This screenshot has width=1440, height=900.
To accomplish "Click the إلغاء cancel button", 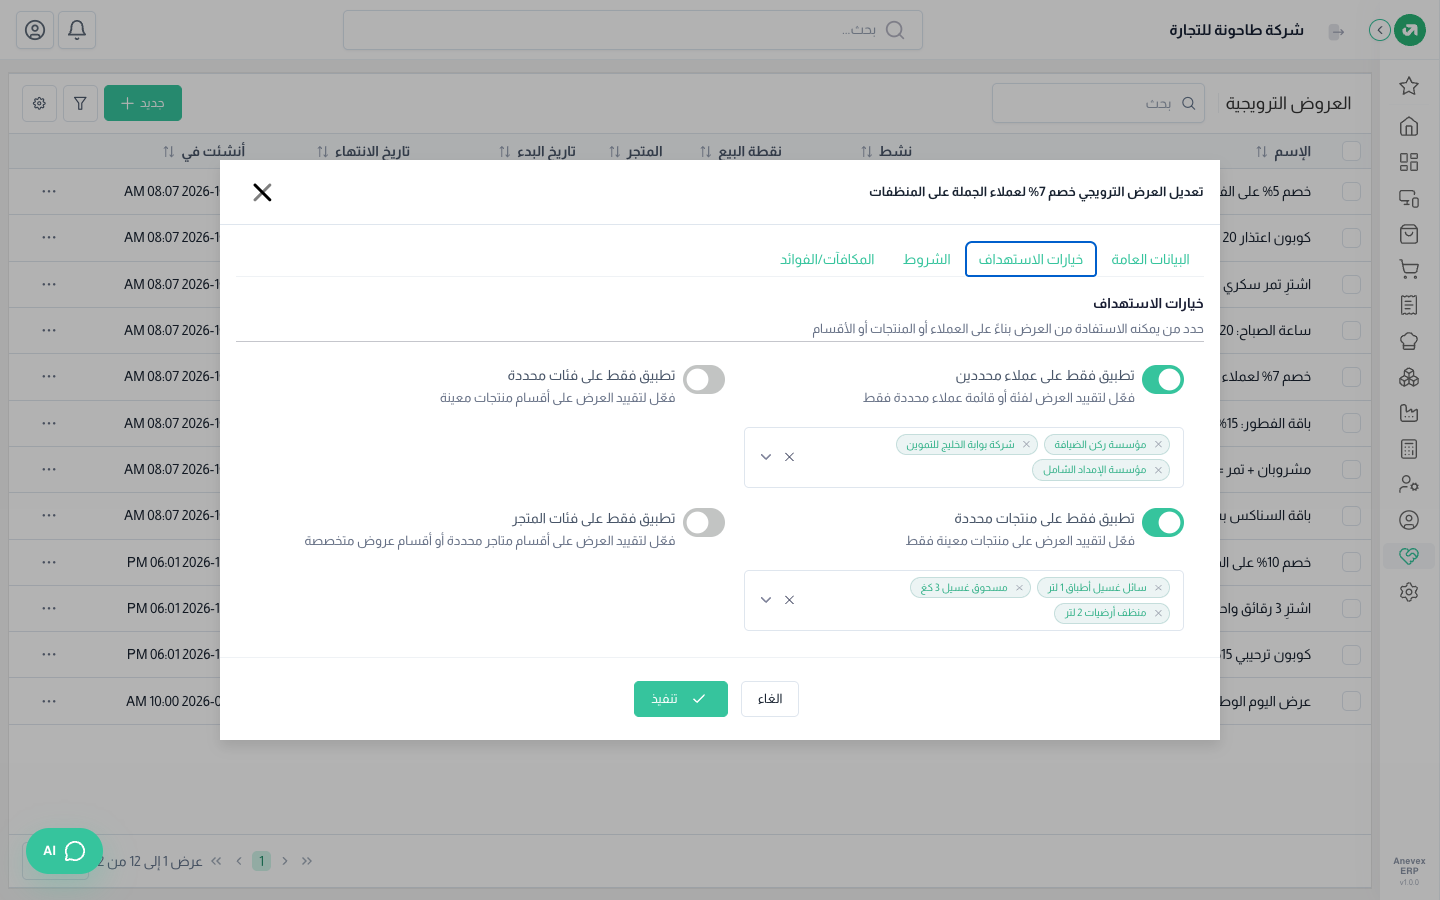I will click(770, 699).
